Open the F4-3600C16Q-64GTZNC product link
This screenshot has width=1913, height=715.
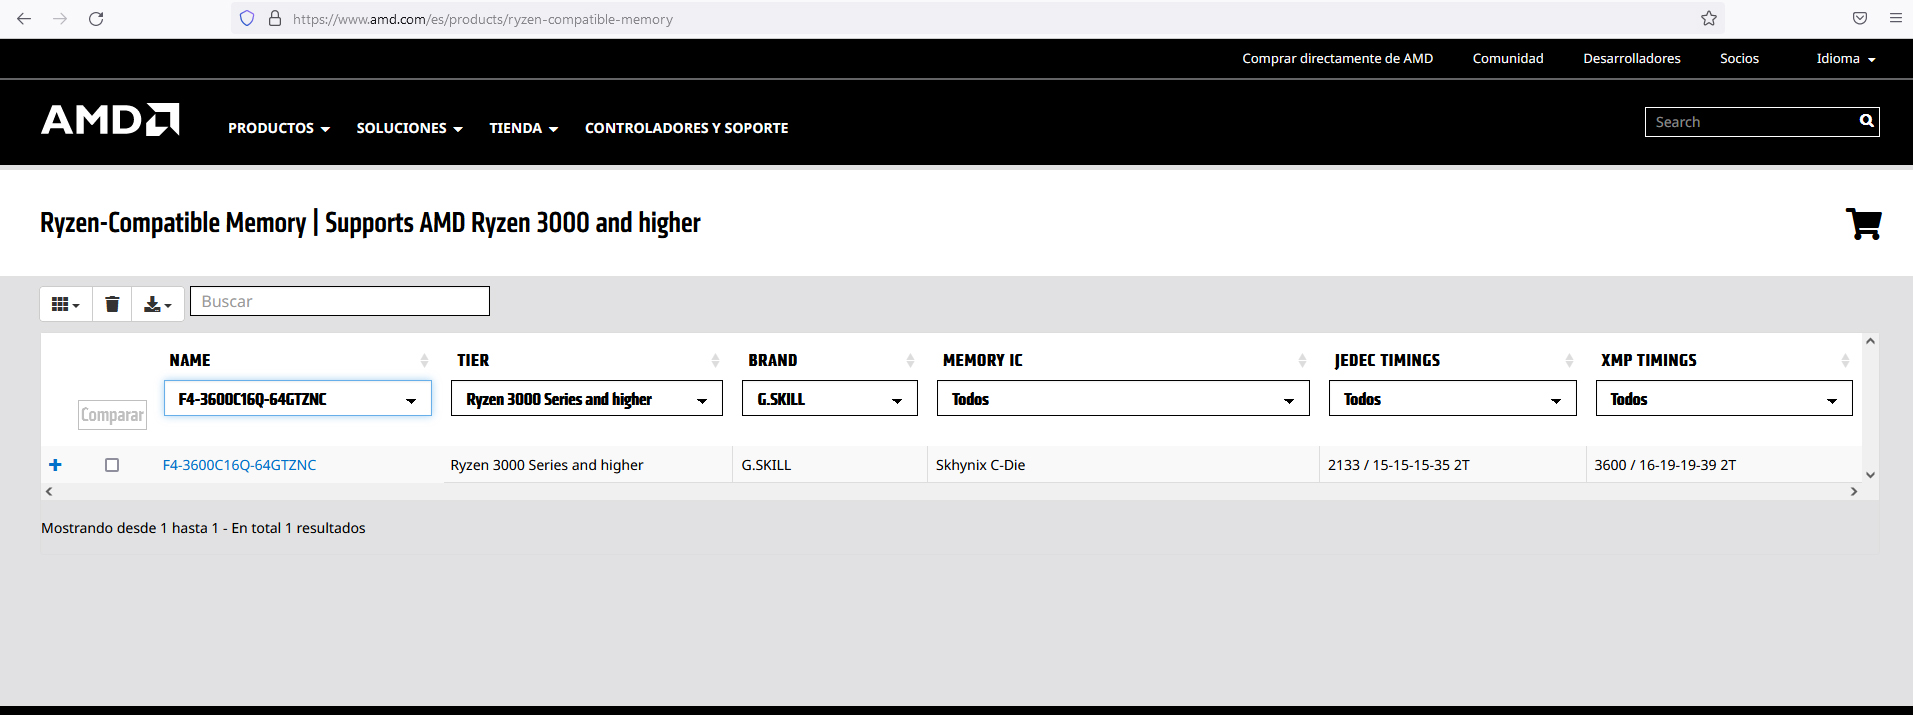pos(240,465)
